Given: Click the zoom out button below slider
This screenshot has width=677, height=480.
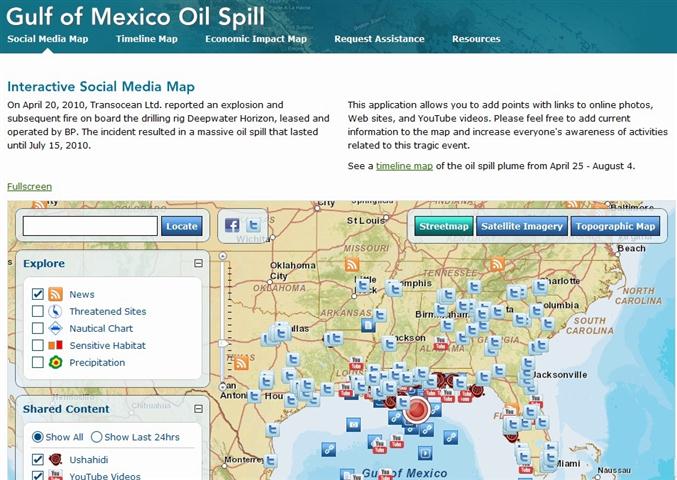Looking at the screenshot, I should (x=223, y=386).
